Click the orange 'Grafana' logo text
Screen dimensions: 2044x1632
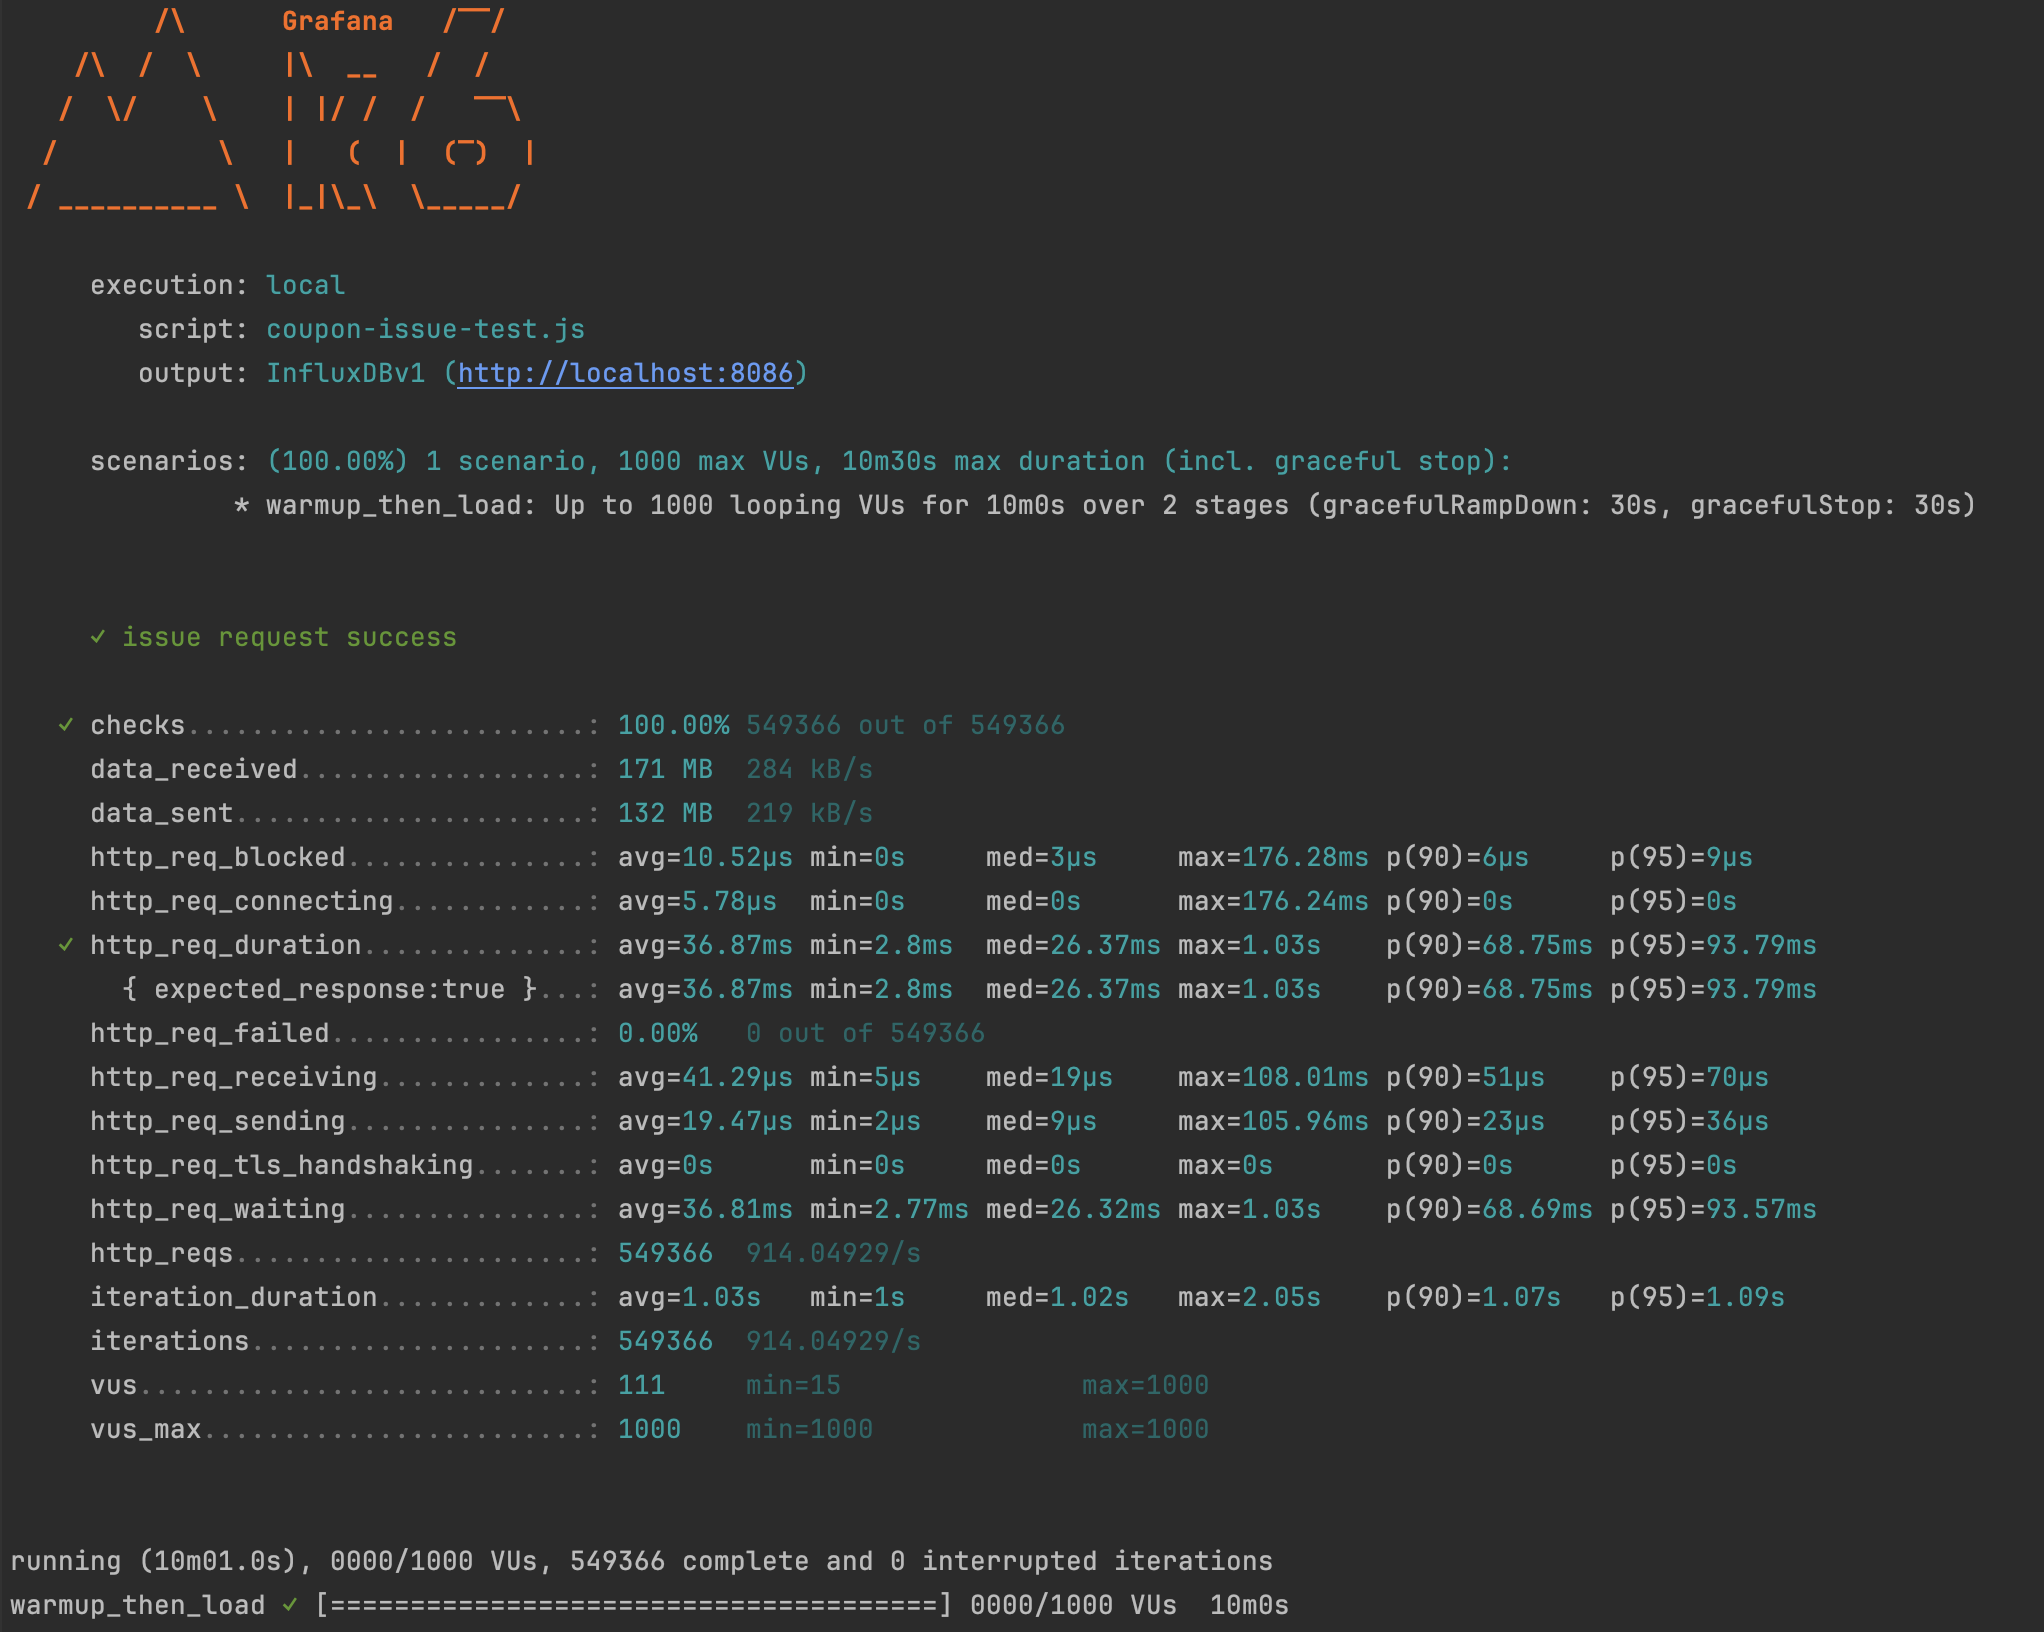pos(337,21)
